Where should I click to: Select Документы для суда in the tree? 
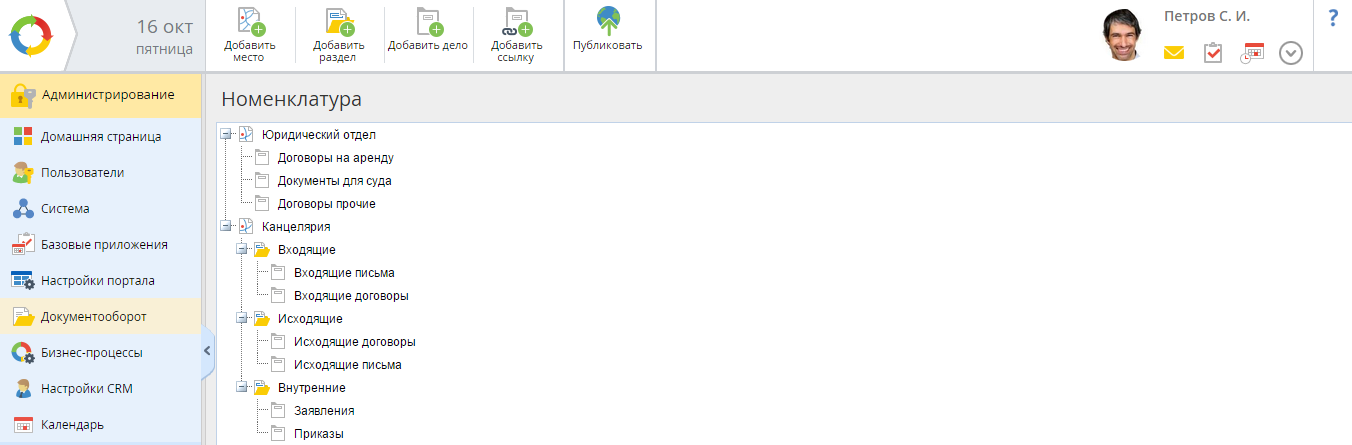[x=334, y=180]
